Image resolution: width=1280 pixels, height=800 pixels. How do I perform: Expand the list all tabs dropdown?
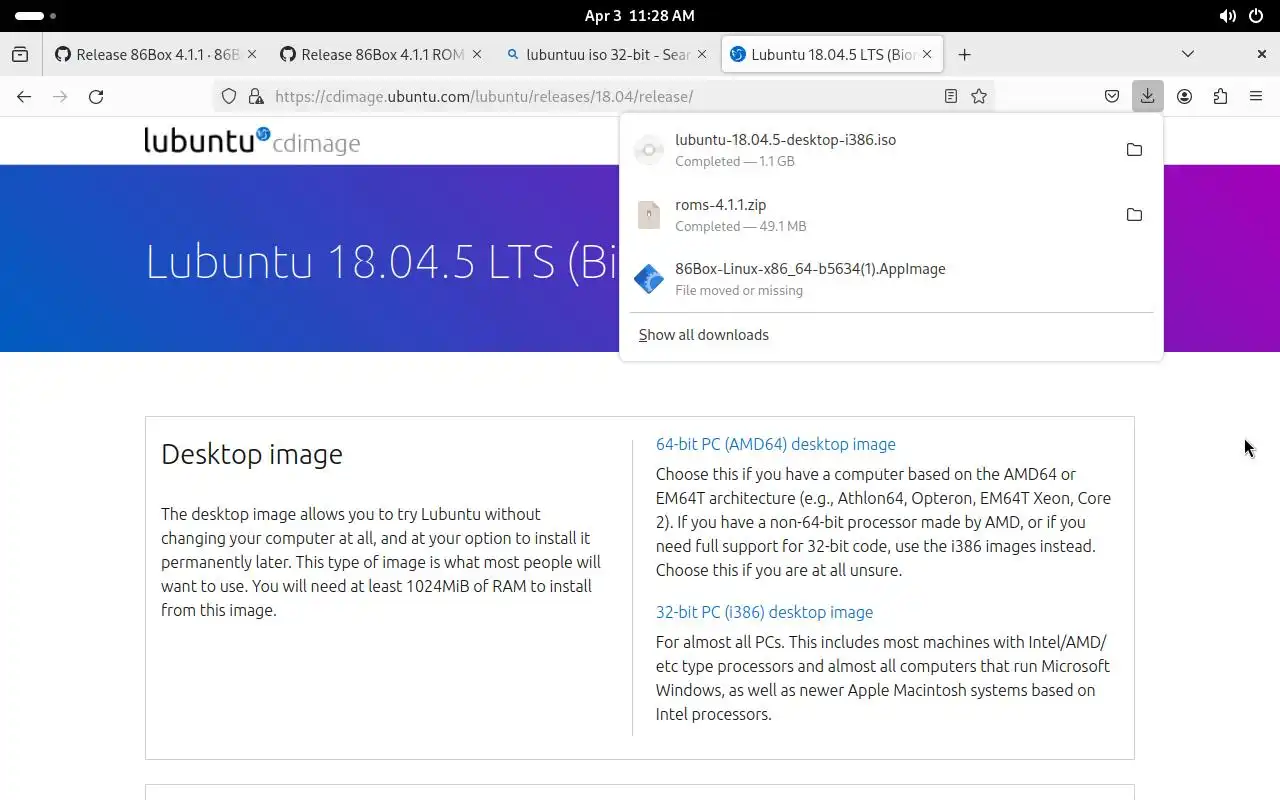1188,54
